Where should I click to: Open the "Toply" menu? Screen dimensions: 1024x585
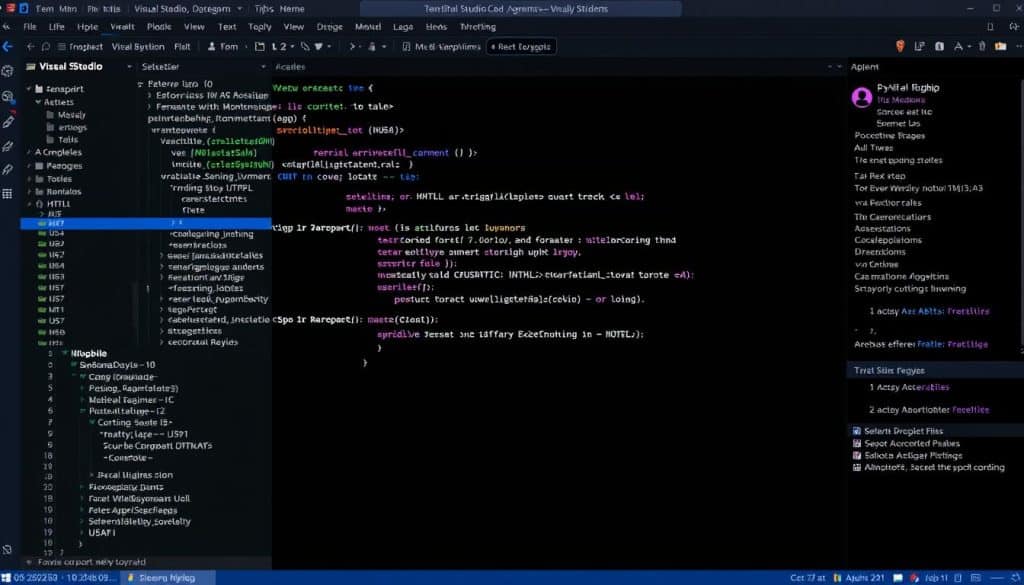(x=259, y=27)
